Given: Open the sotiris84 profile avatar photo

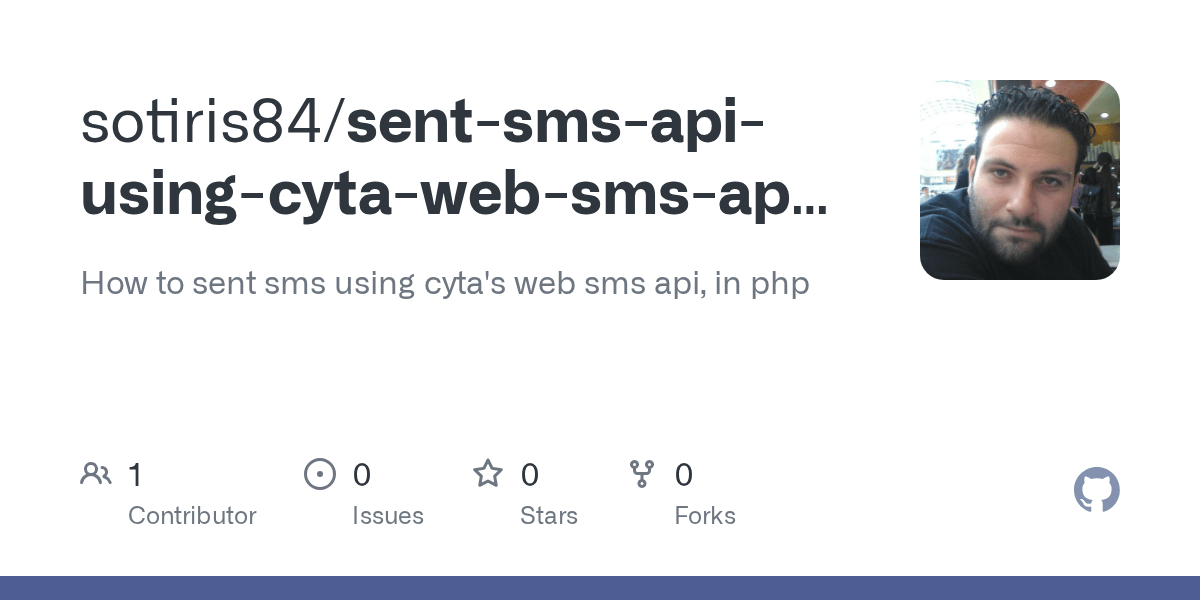Looking at the screenshot, I should (x=1020, y=180).
